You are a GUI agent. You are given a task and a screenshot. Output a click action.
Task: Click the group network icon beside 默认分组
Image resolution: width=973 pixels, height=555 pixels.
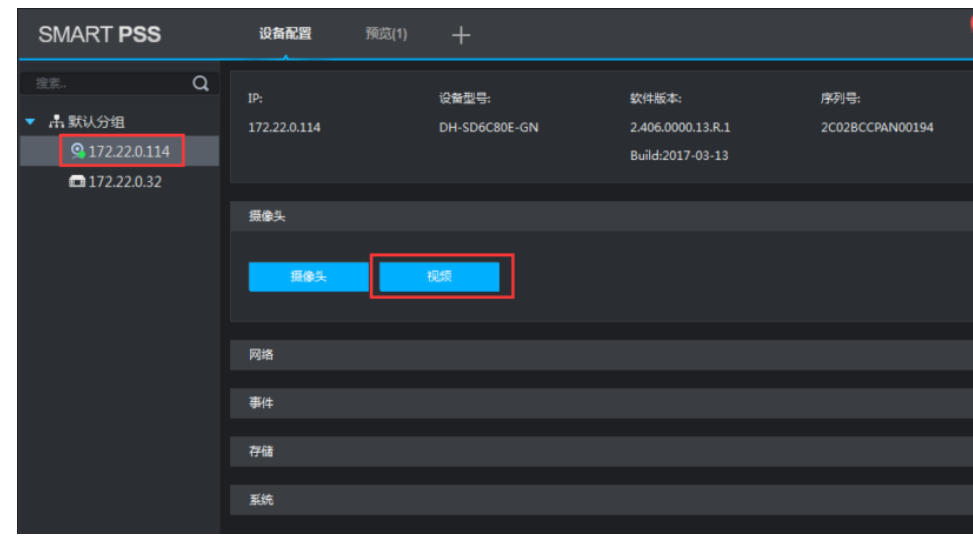[x=56, y=121]
